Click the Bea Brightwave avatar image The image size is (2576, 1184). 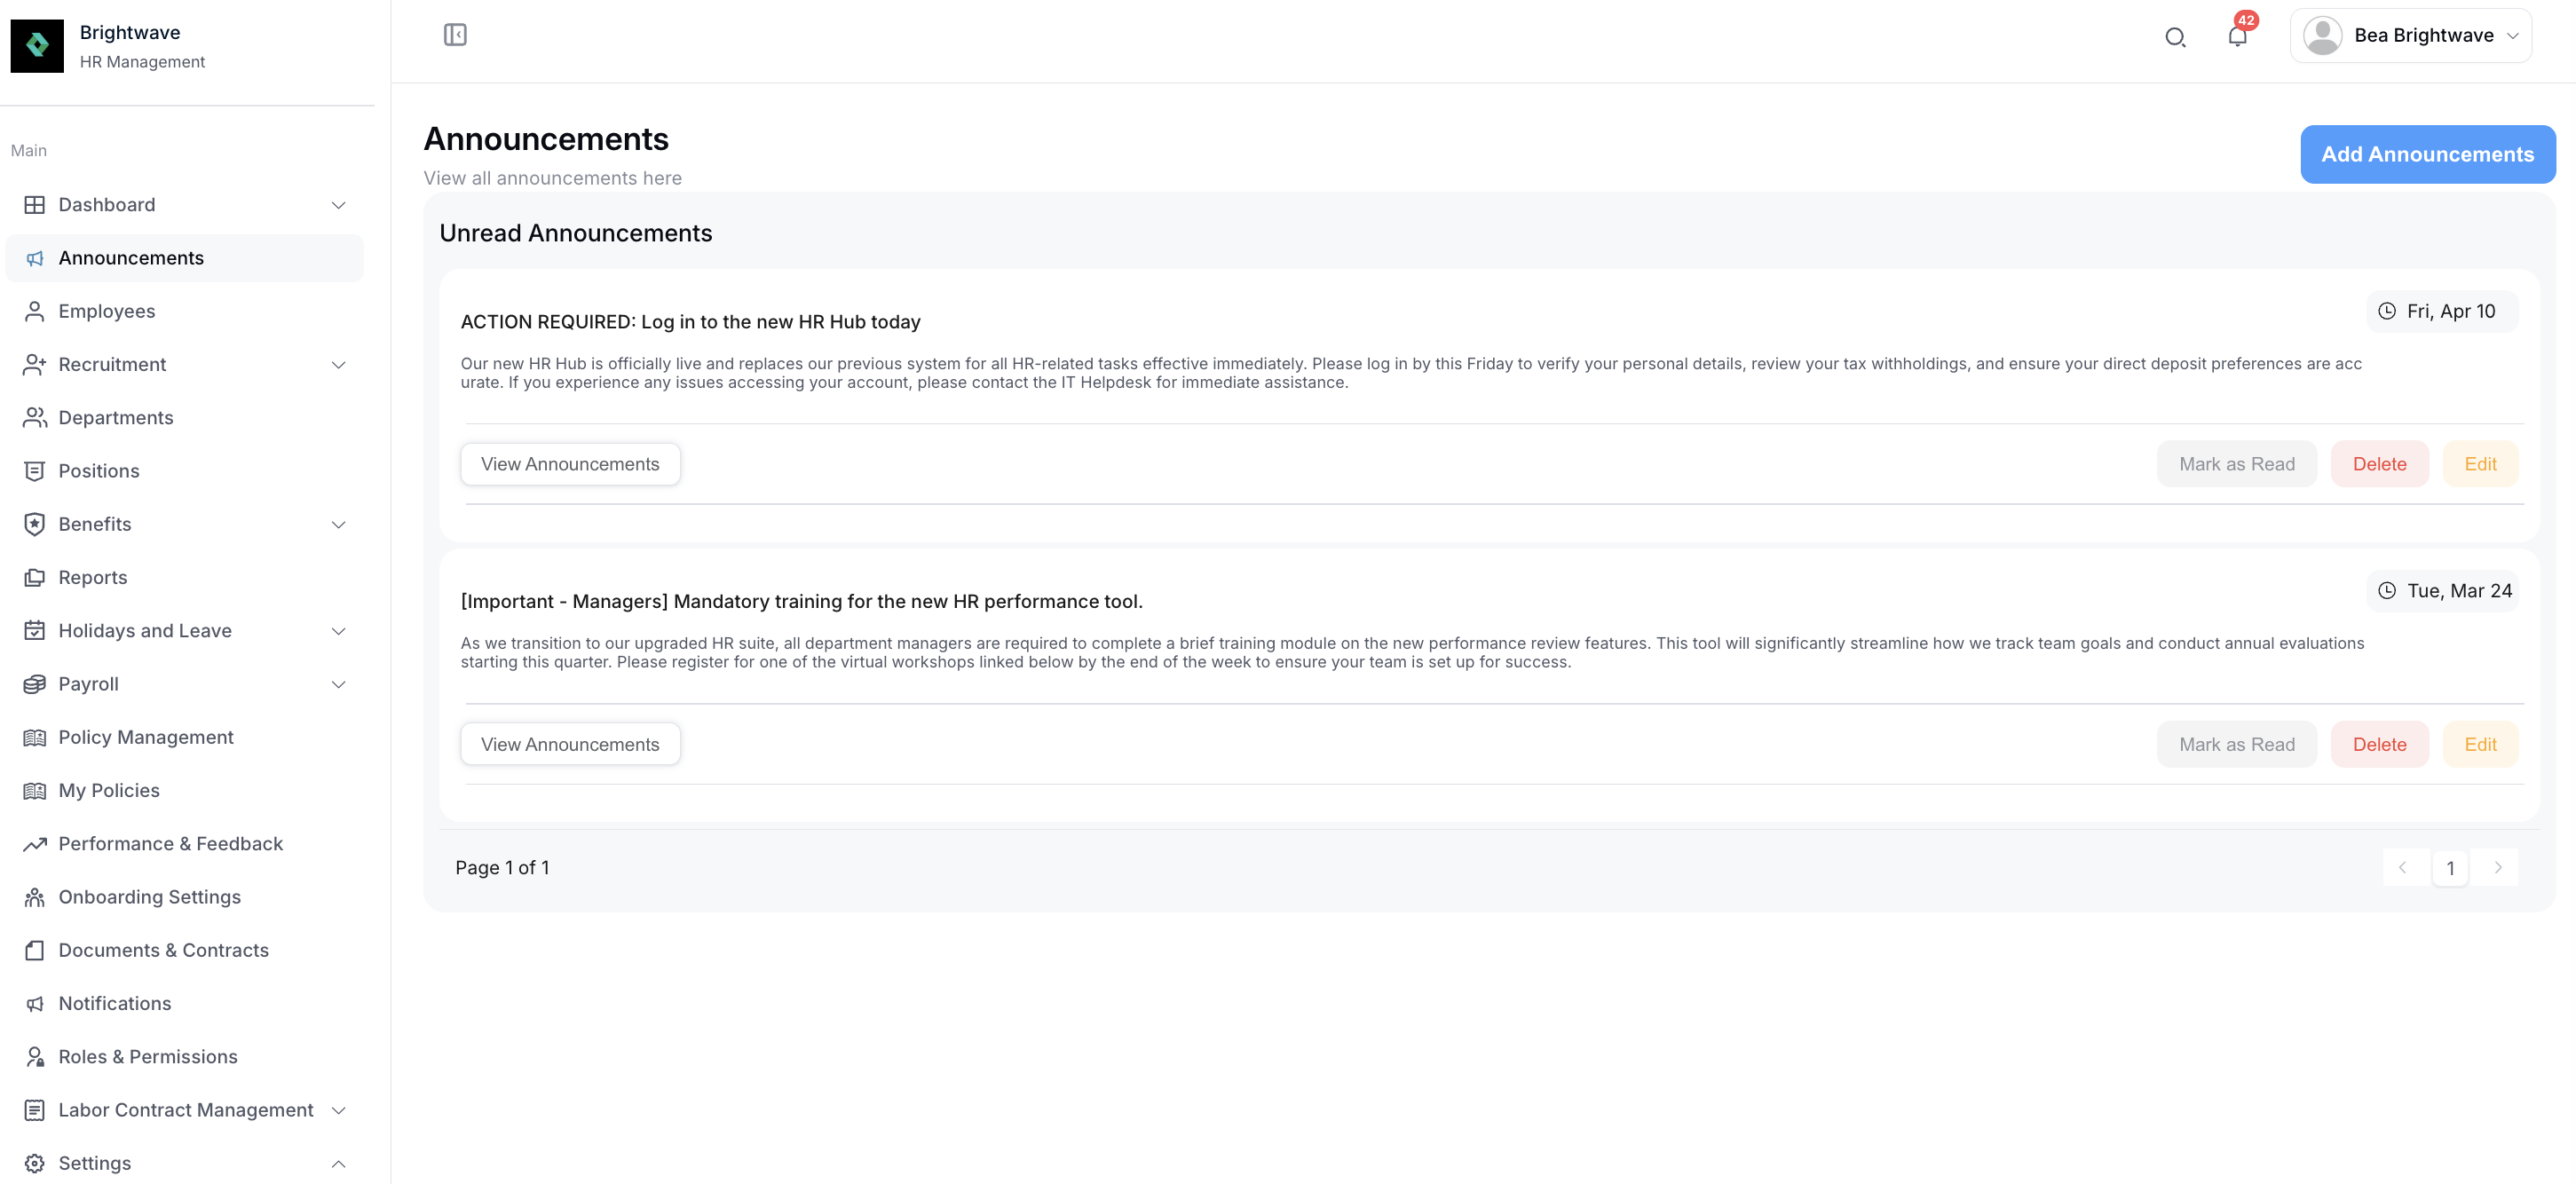pos(2322,36)
